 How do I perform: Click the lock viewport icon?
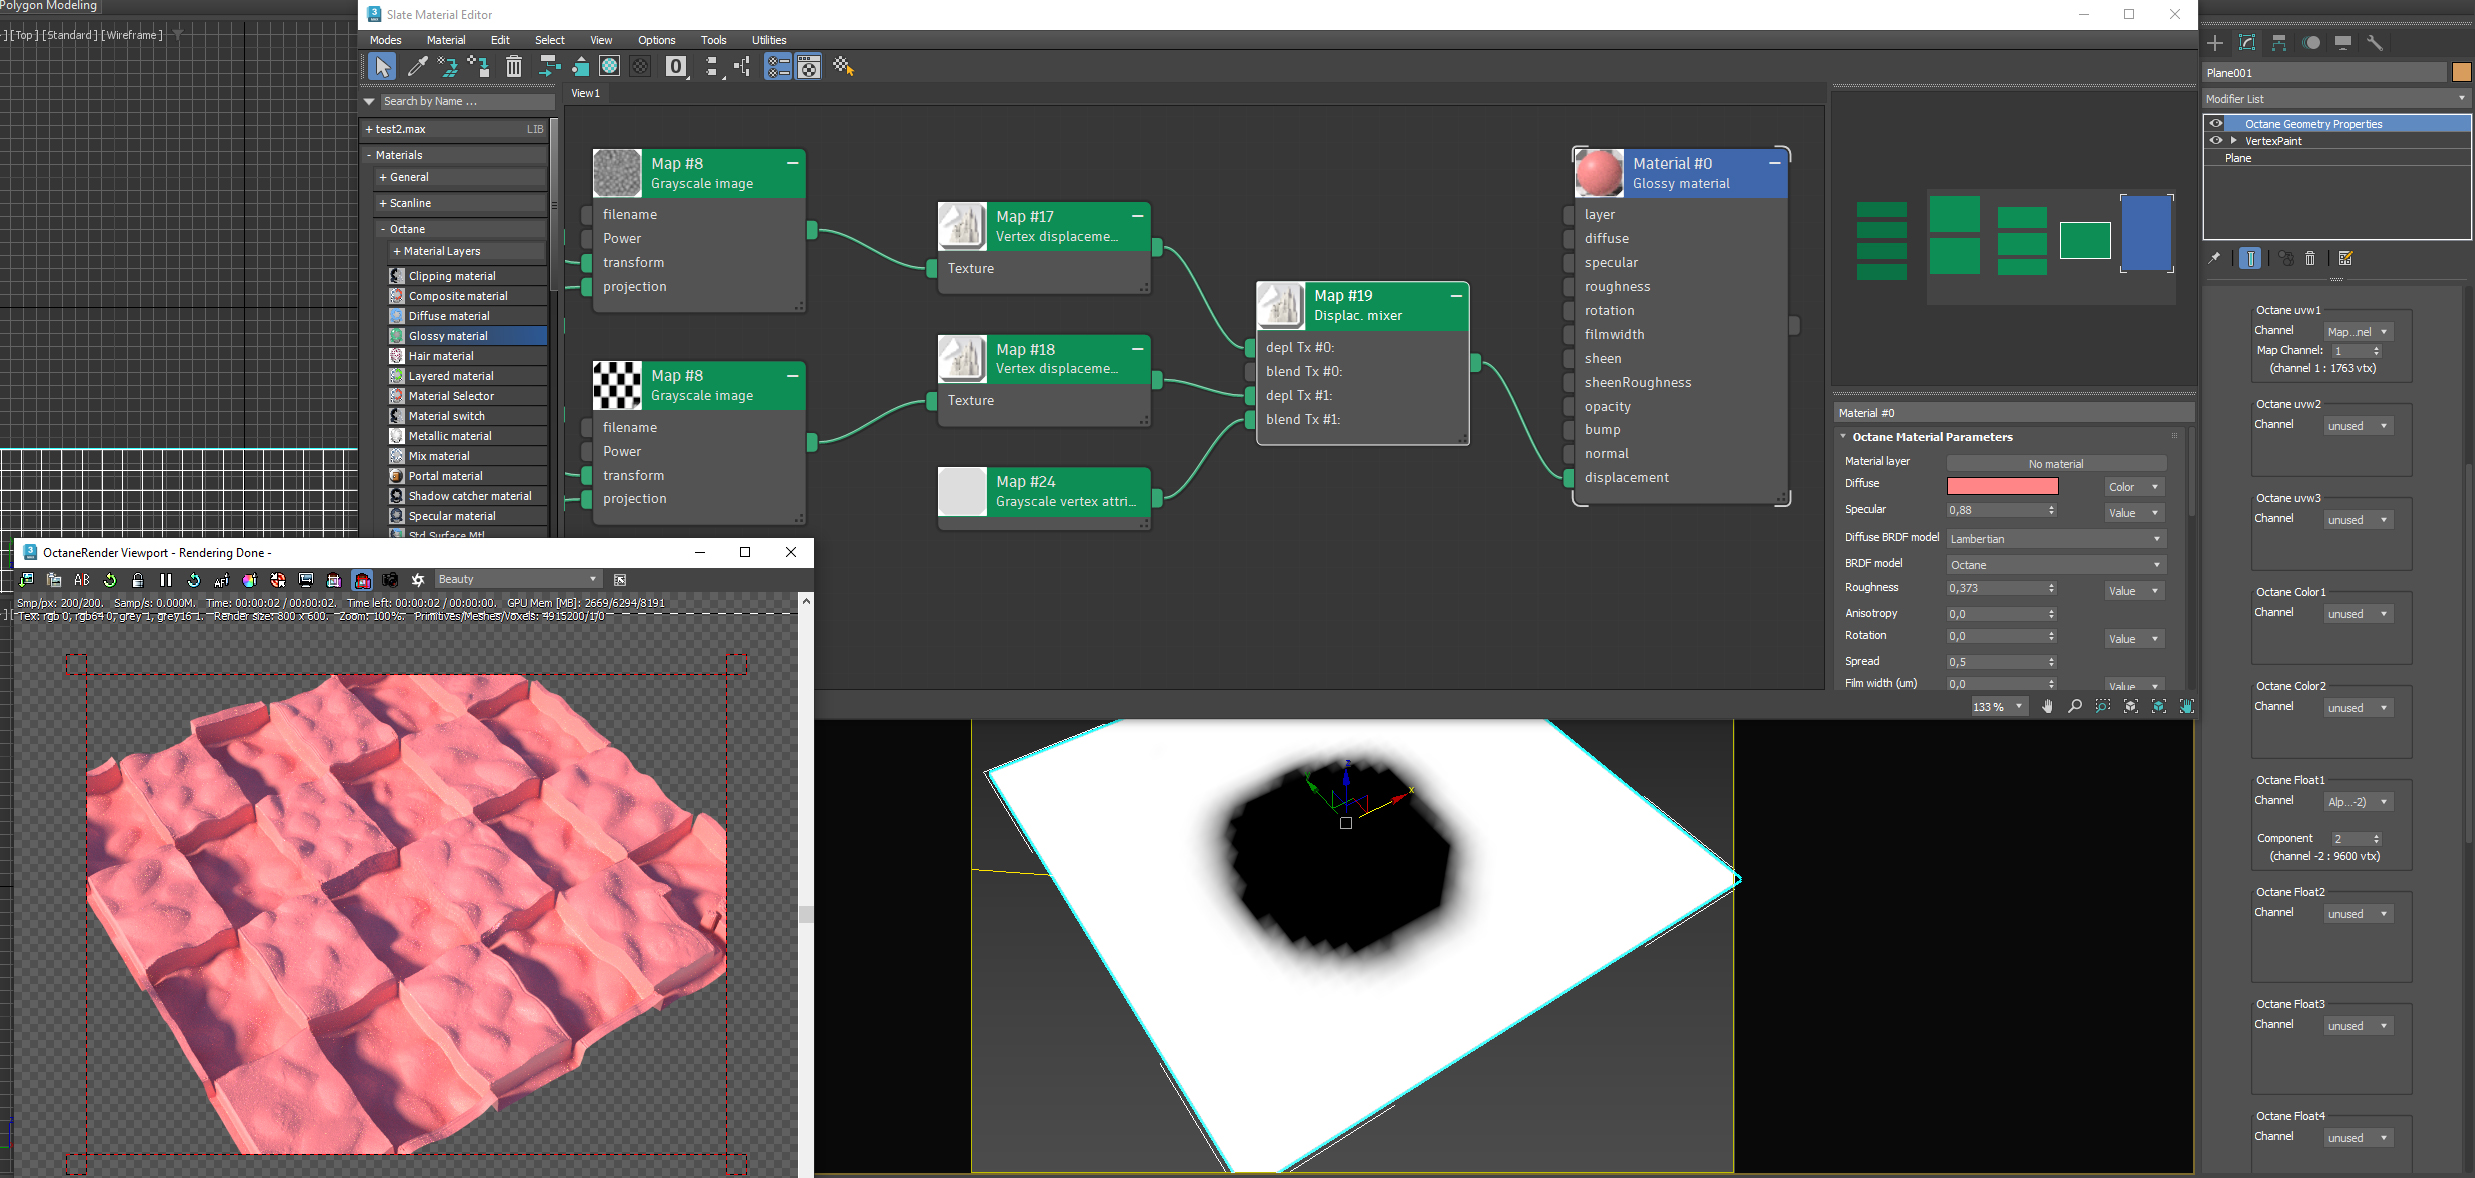point(138,580)
